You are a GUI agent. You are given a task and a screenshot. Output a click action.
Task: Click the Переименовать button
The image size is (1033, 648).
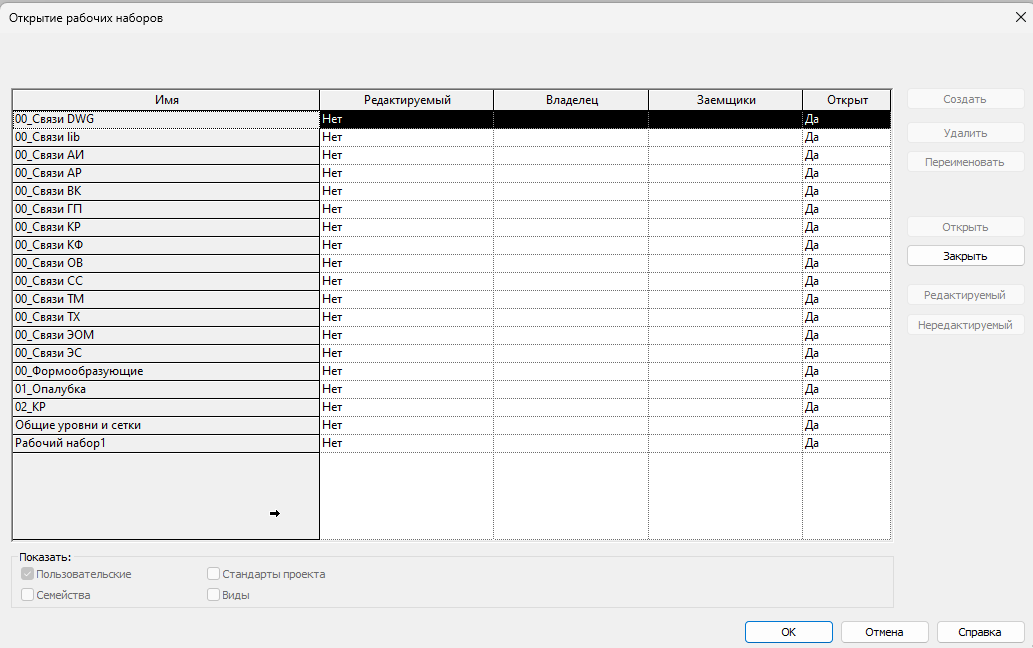pos(965,162)
